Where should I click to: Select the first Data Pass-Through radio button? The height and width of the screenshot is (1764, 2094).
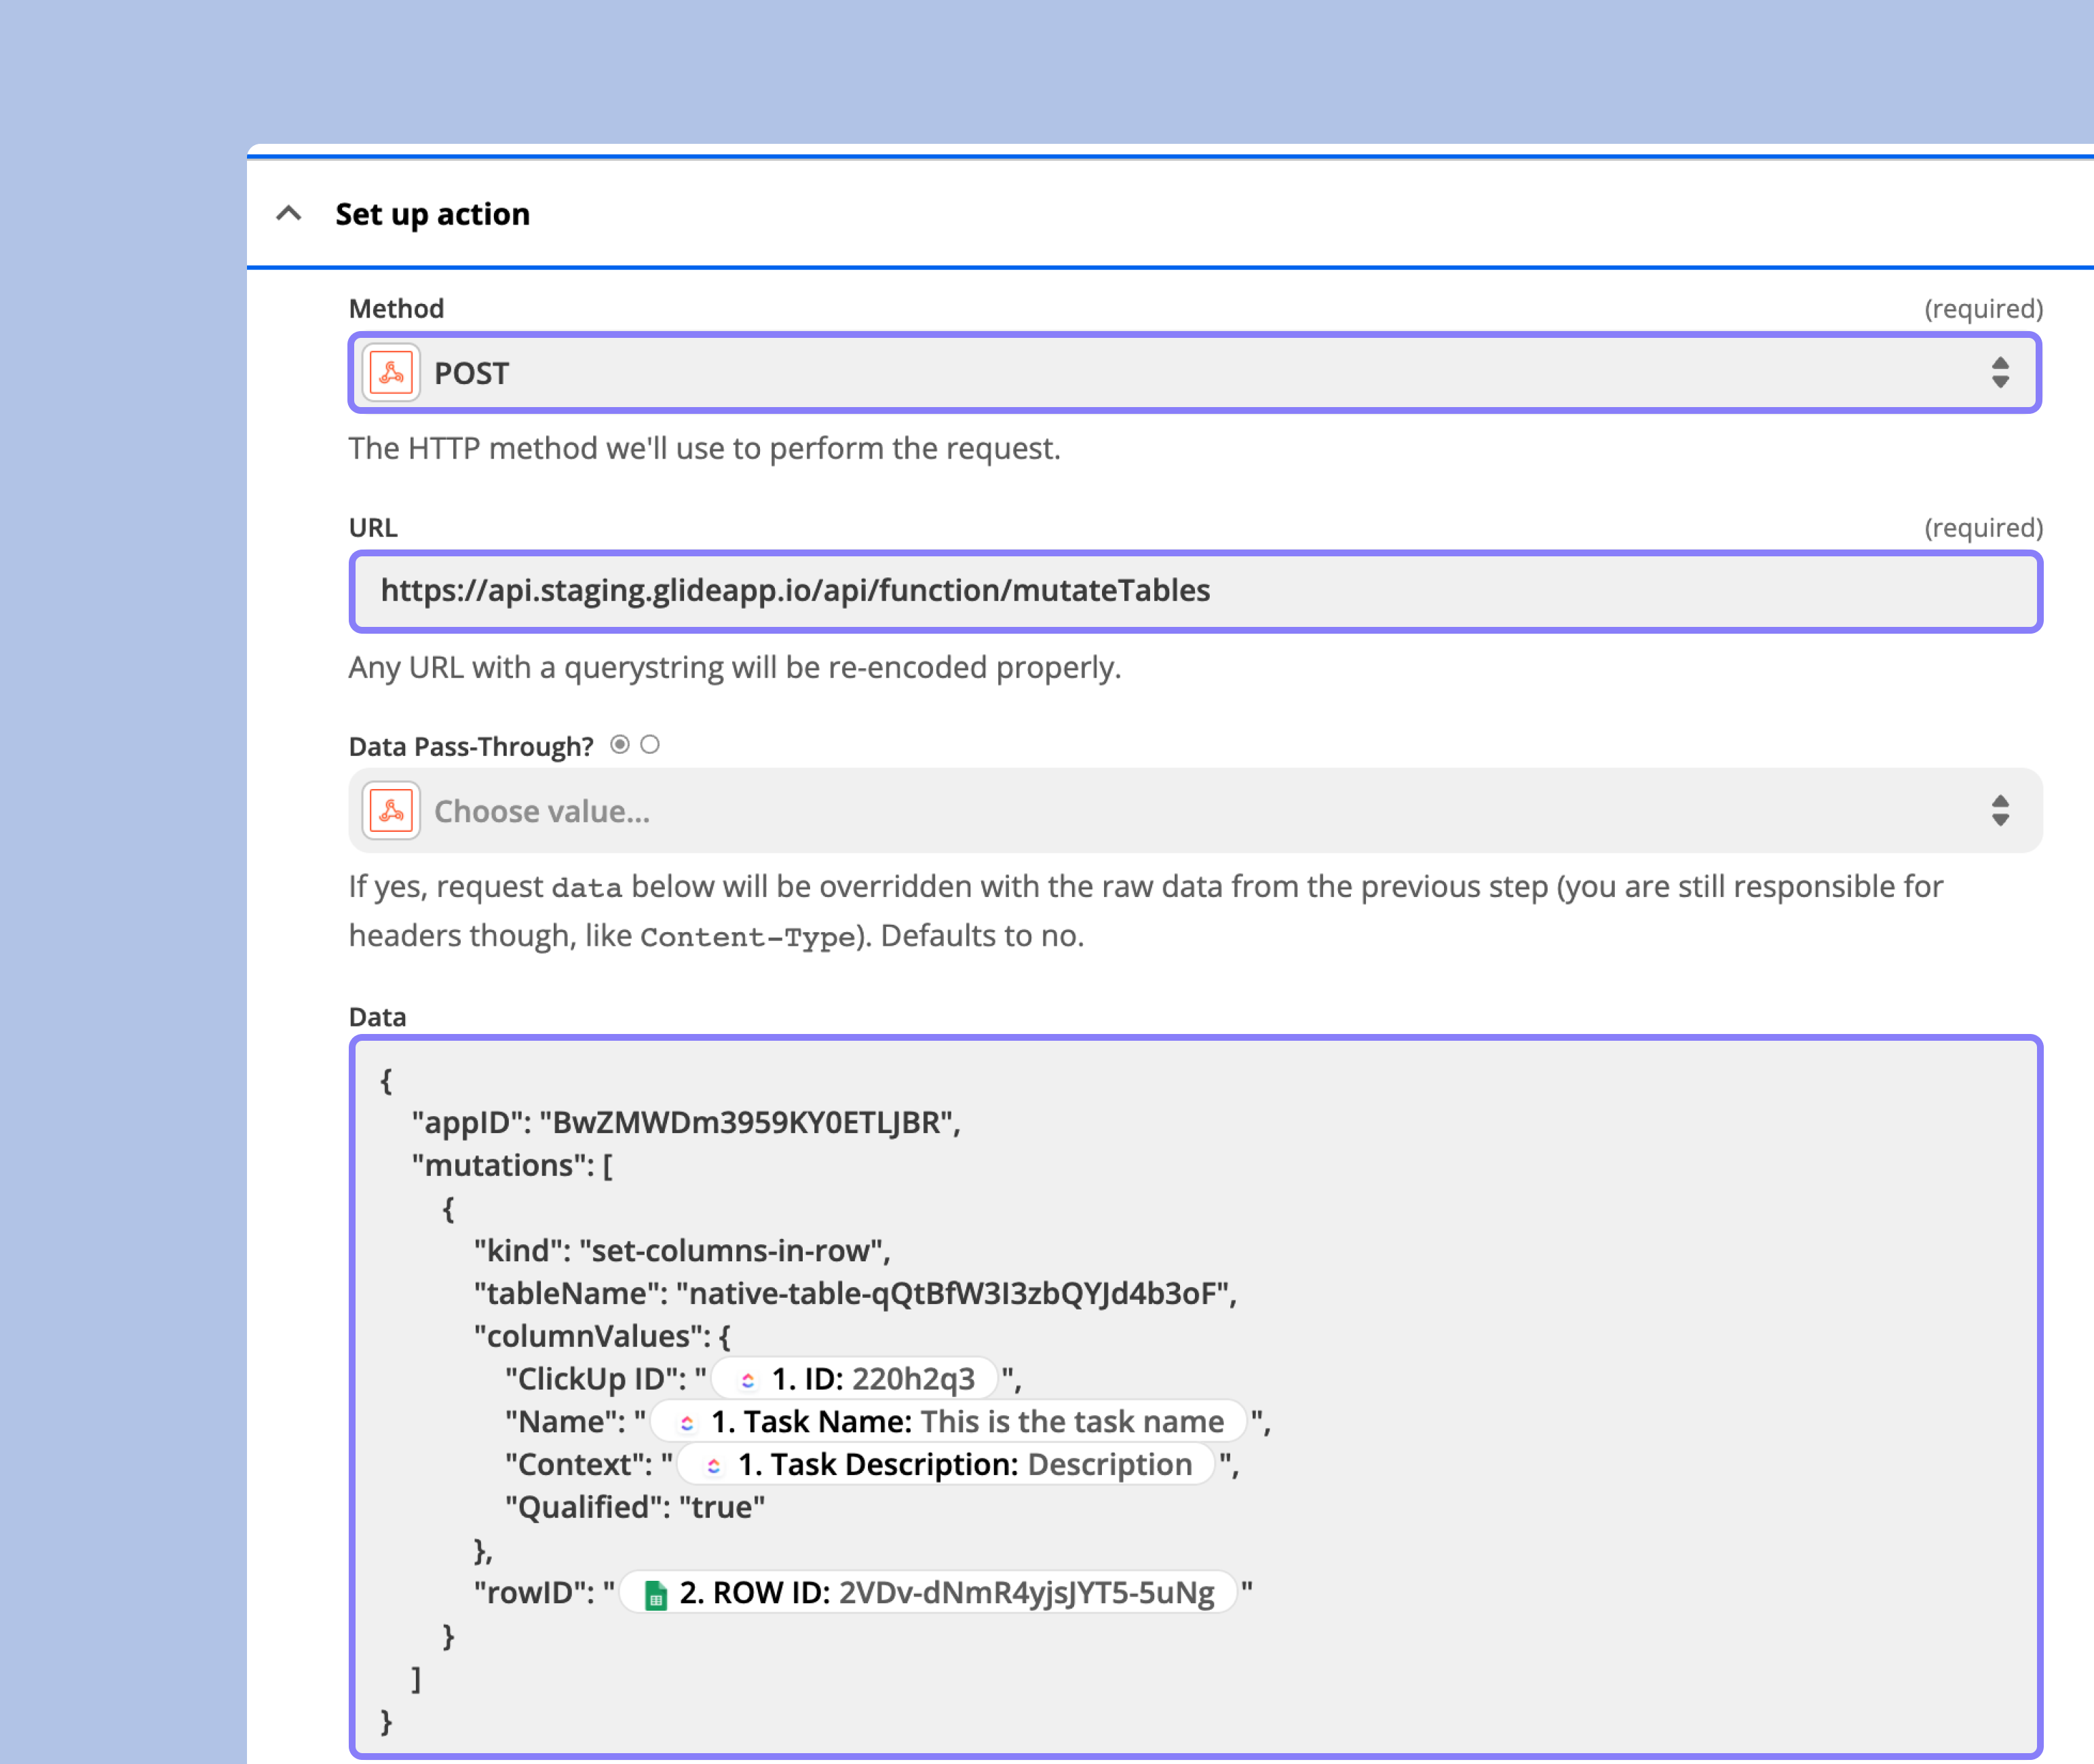(x=620, y=745)
